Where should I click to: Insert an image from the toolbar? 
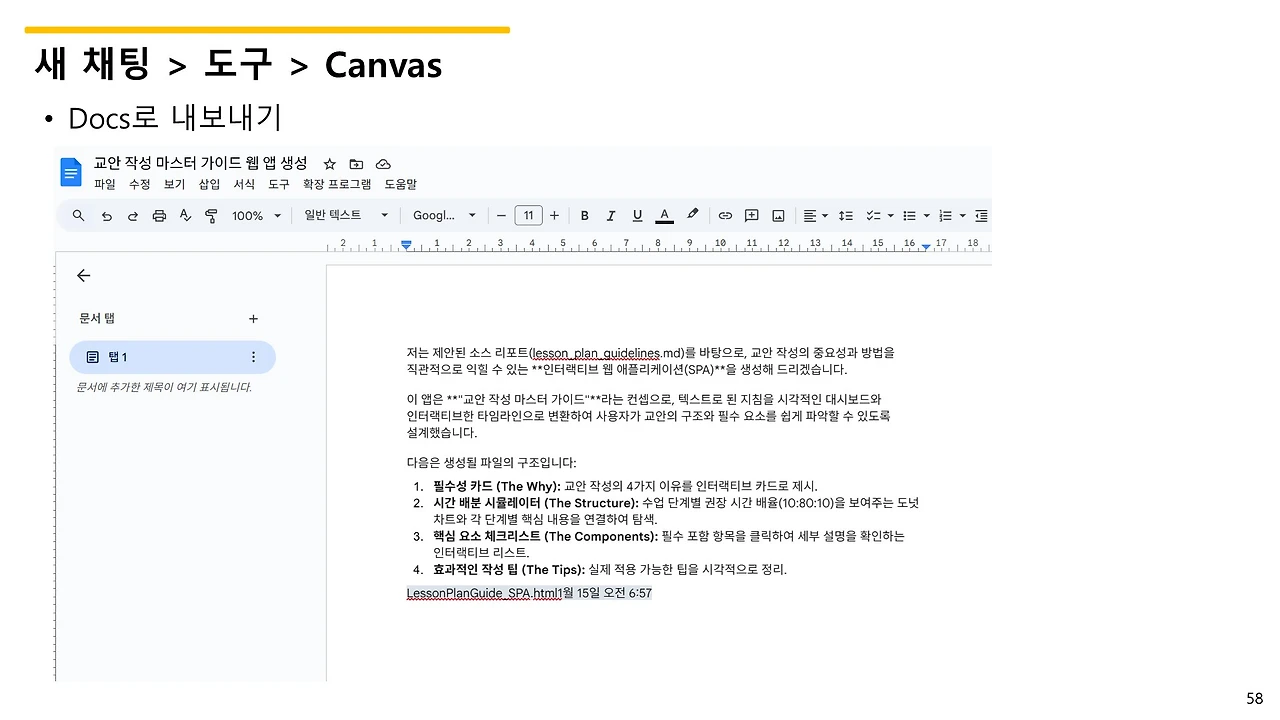click(x=778, y=215)
